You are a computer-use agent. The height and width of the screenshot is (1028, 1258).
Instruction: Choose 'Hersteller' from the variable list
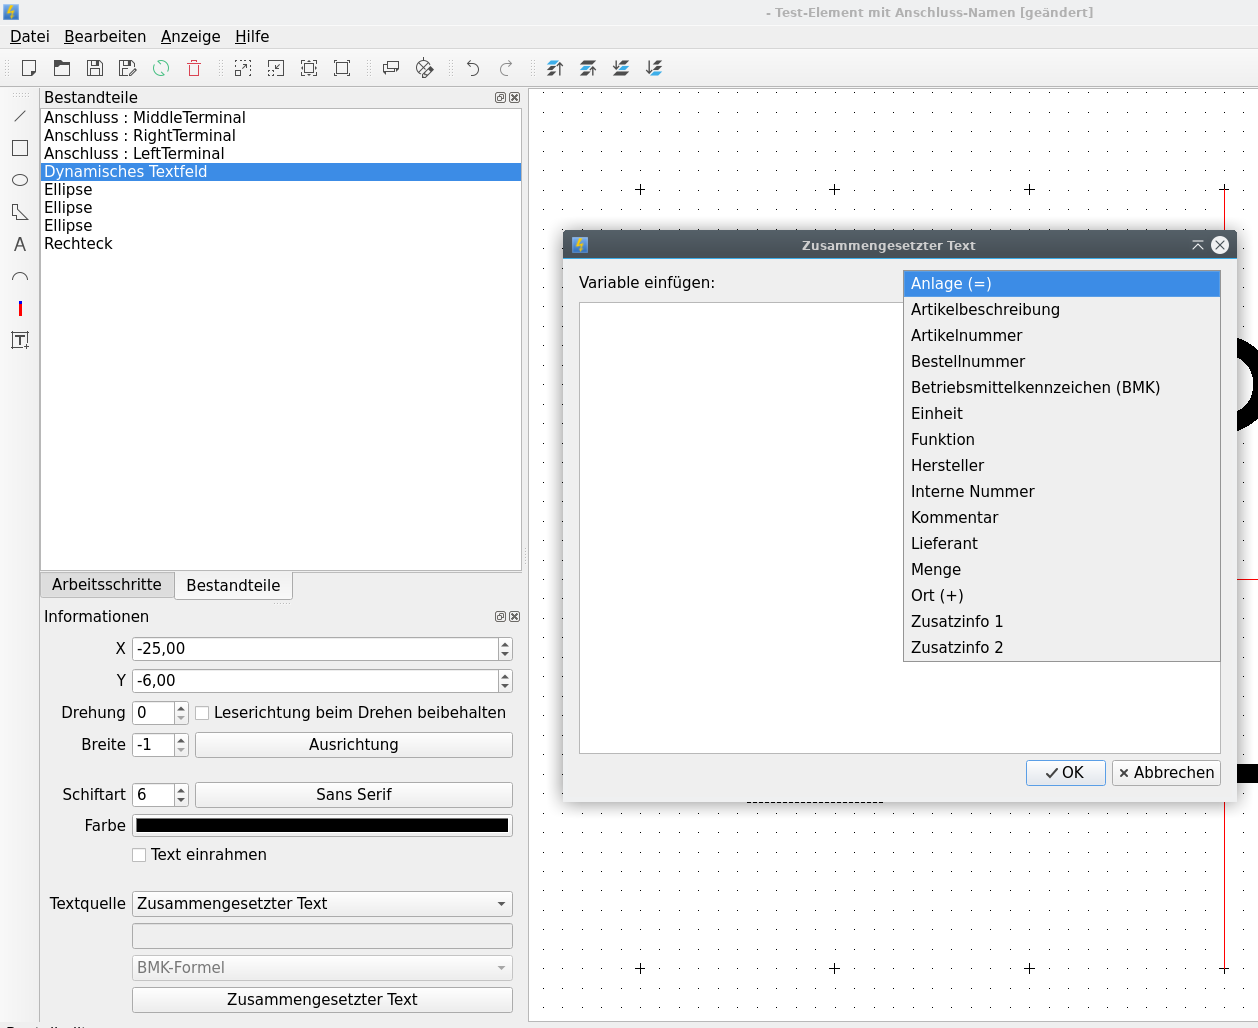tap(947, 466)
